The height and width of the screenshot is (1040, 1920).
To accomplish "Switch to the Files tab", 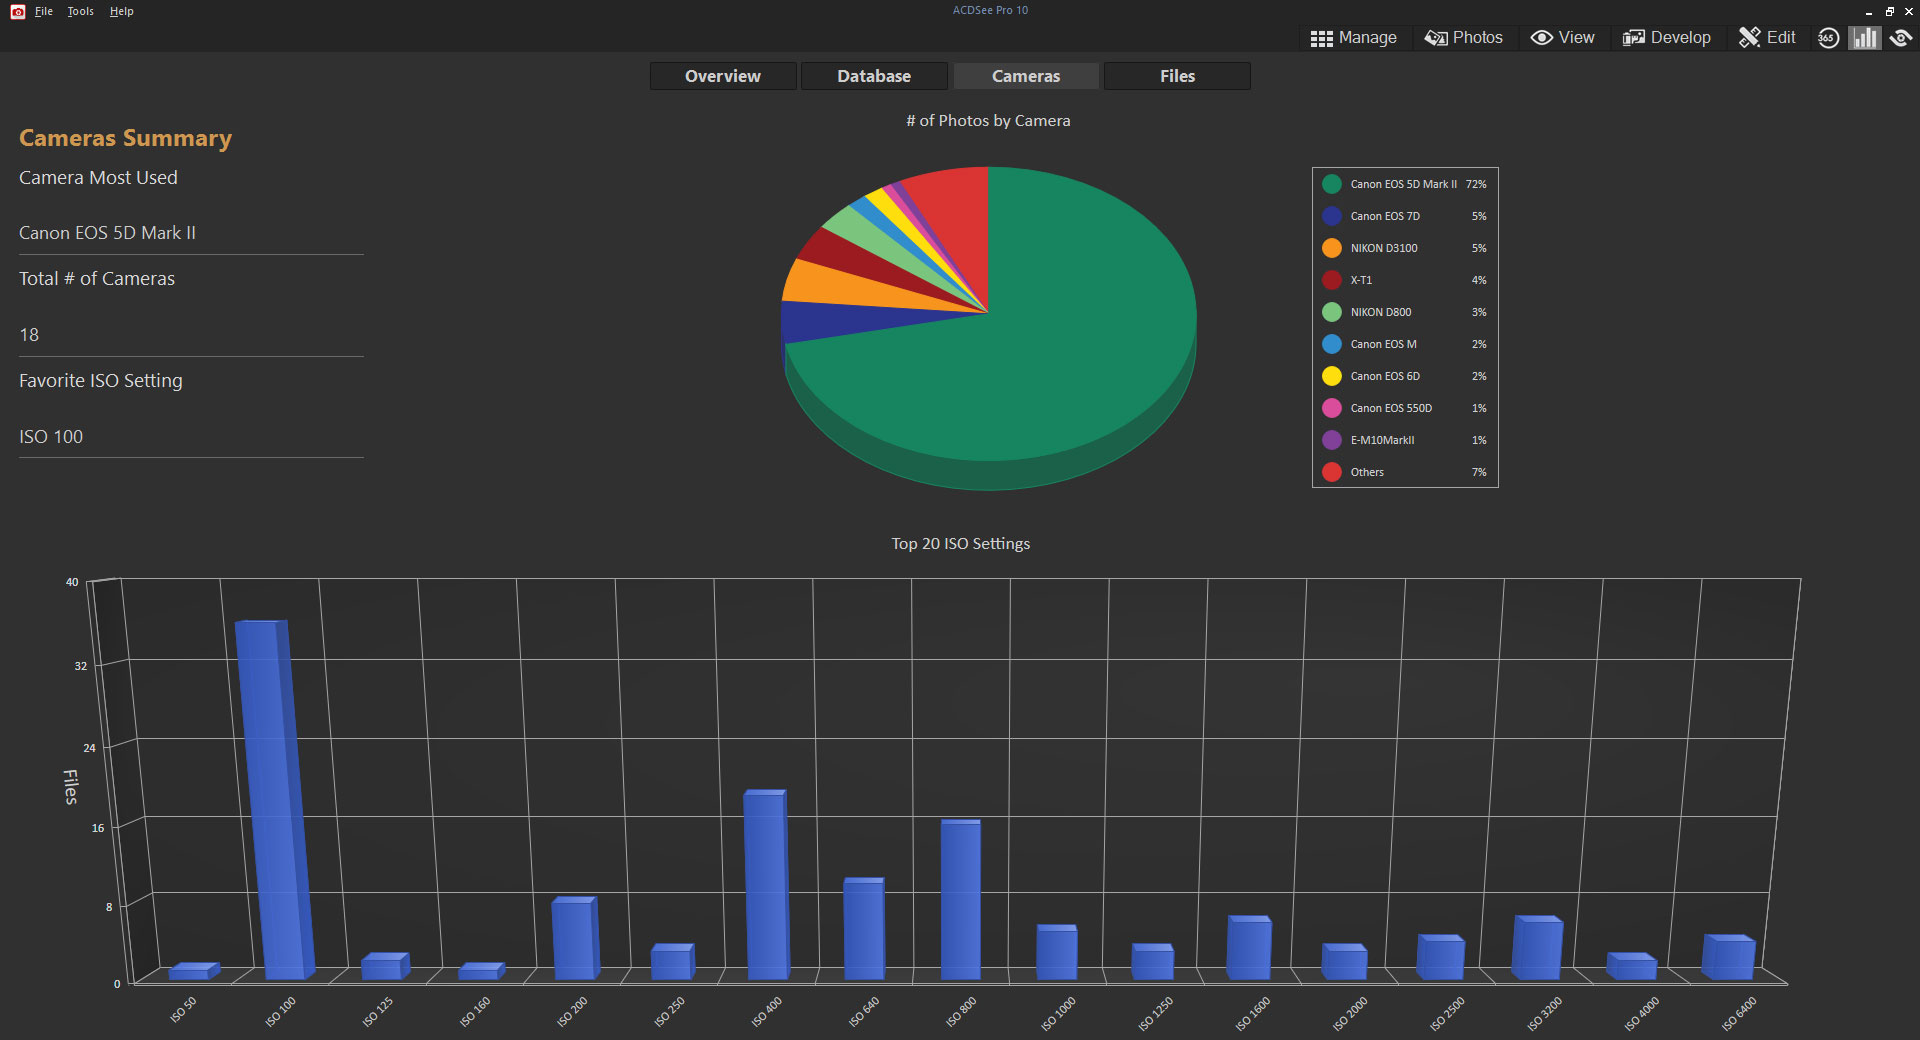I will click(x=1177, y=76).
